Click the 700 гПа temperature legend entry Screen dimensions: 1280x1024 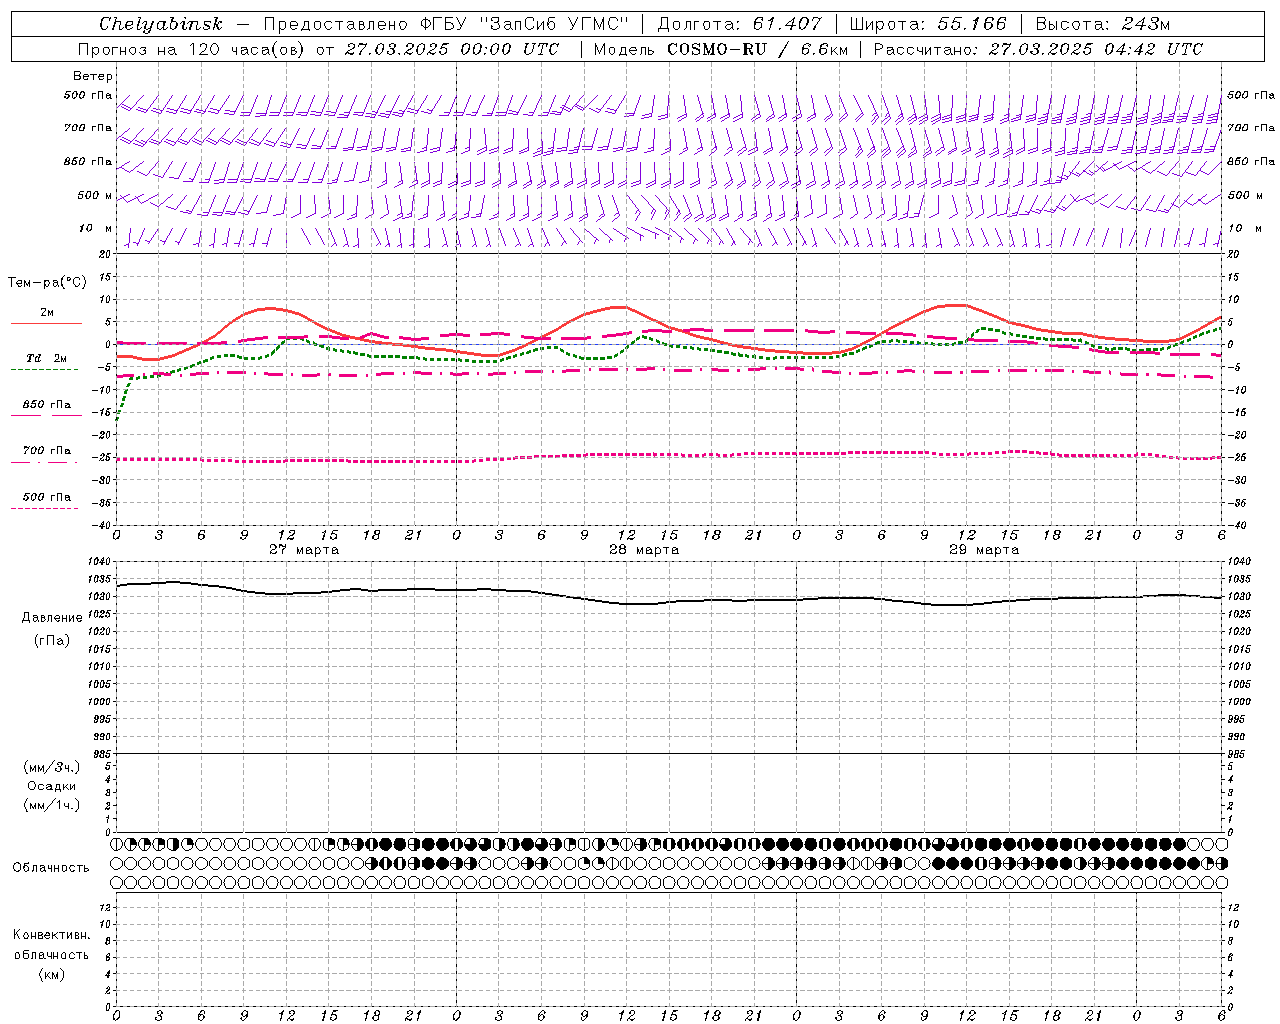[x=47, y=451]
